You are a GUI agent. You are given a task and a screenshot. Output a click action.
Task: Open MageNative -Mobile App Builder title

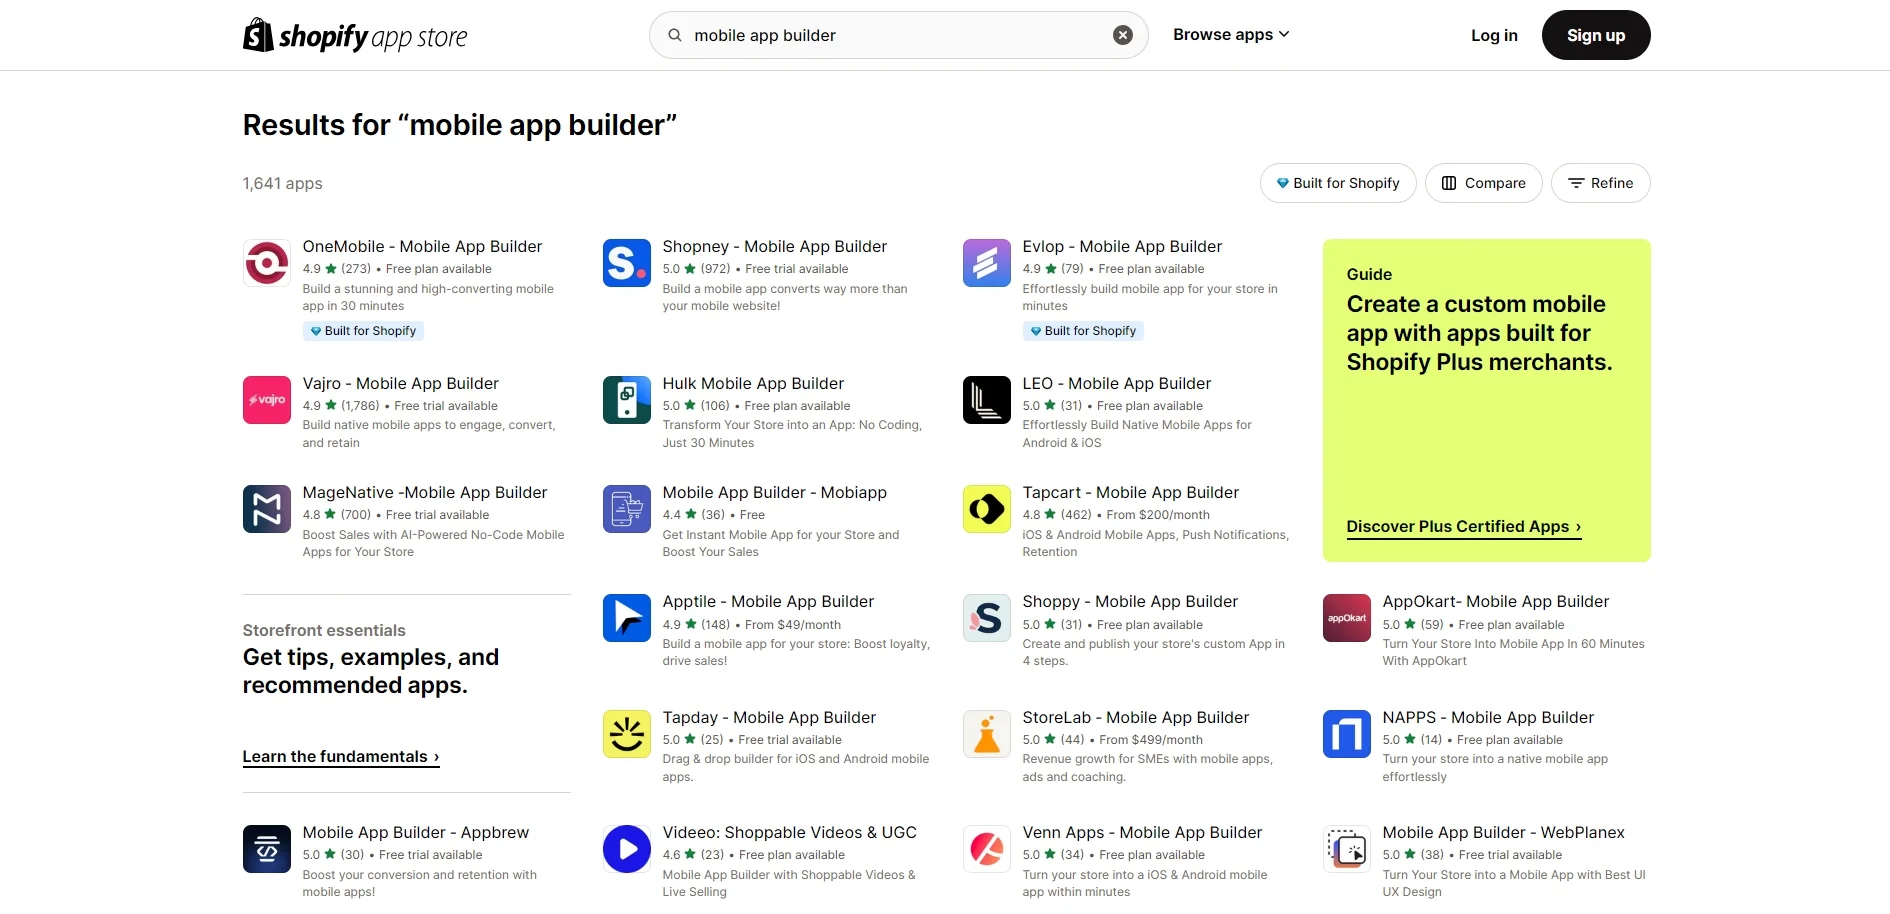tap(425, 493)
